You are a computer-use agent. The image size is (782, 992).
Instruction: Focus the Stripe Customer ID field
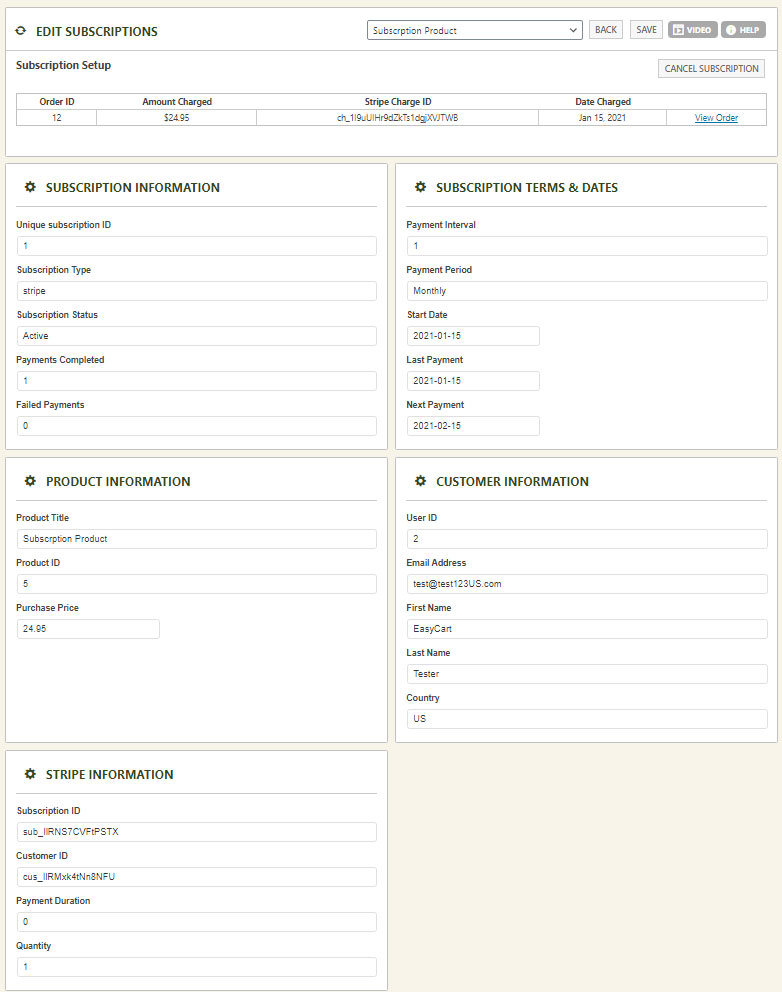196,877
